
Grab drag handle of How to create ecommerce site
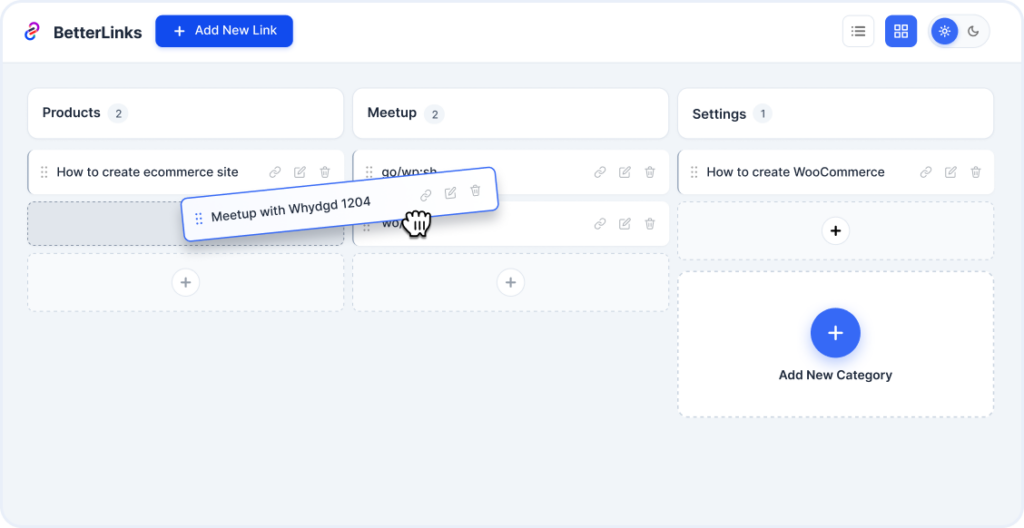point(44,172)
